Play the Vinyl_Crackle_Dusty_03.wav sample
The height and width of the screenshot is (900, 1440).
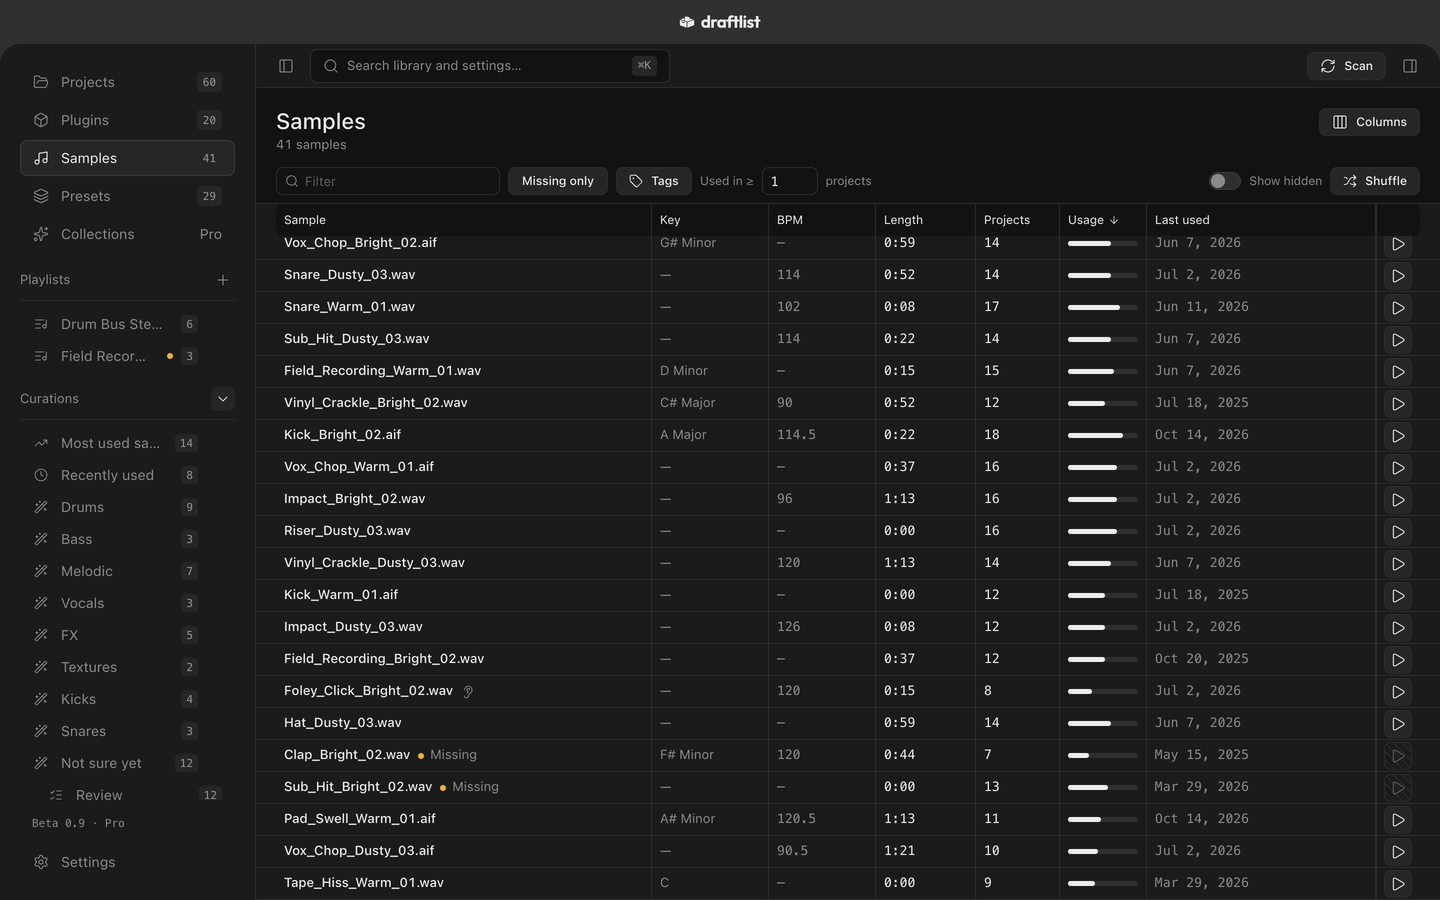[1398, 564]
